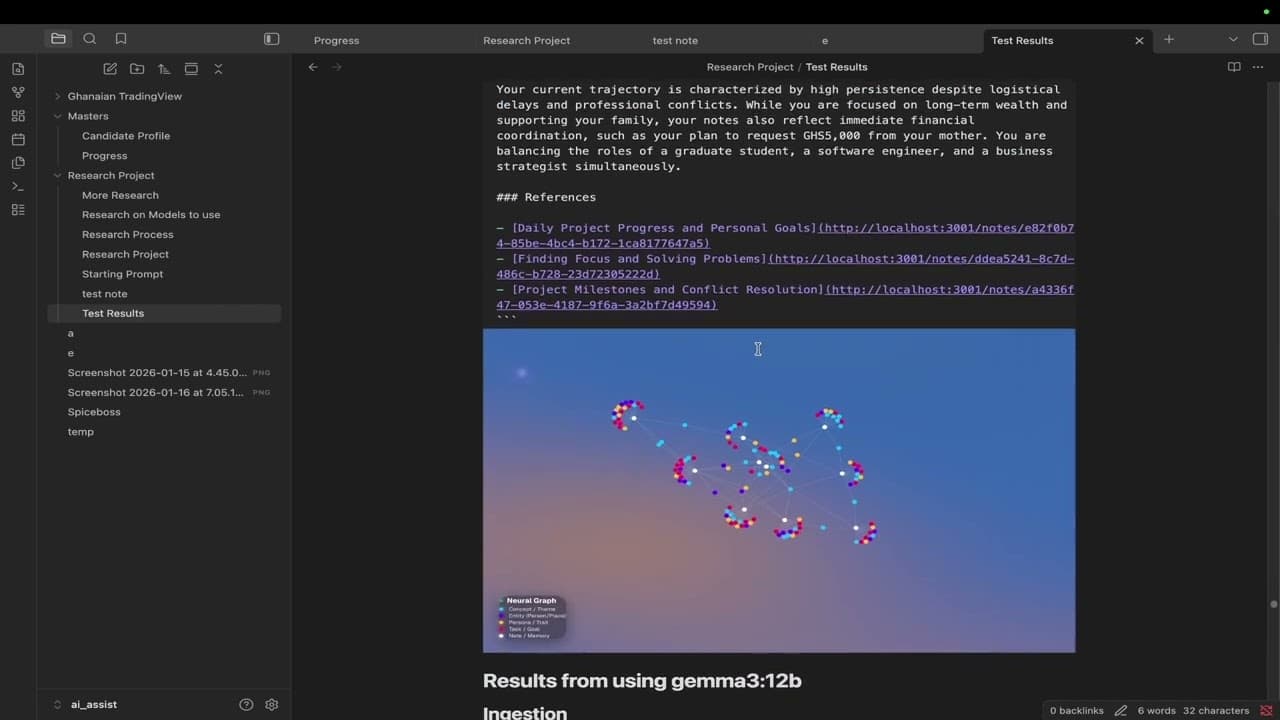Open the ai_assist vault switcher
This screenshot has height=720, width=1280.
click(93, 704)
